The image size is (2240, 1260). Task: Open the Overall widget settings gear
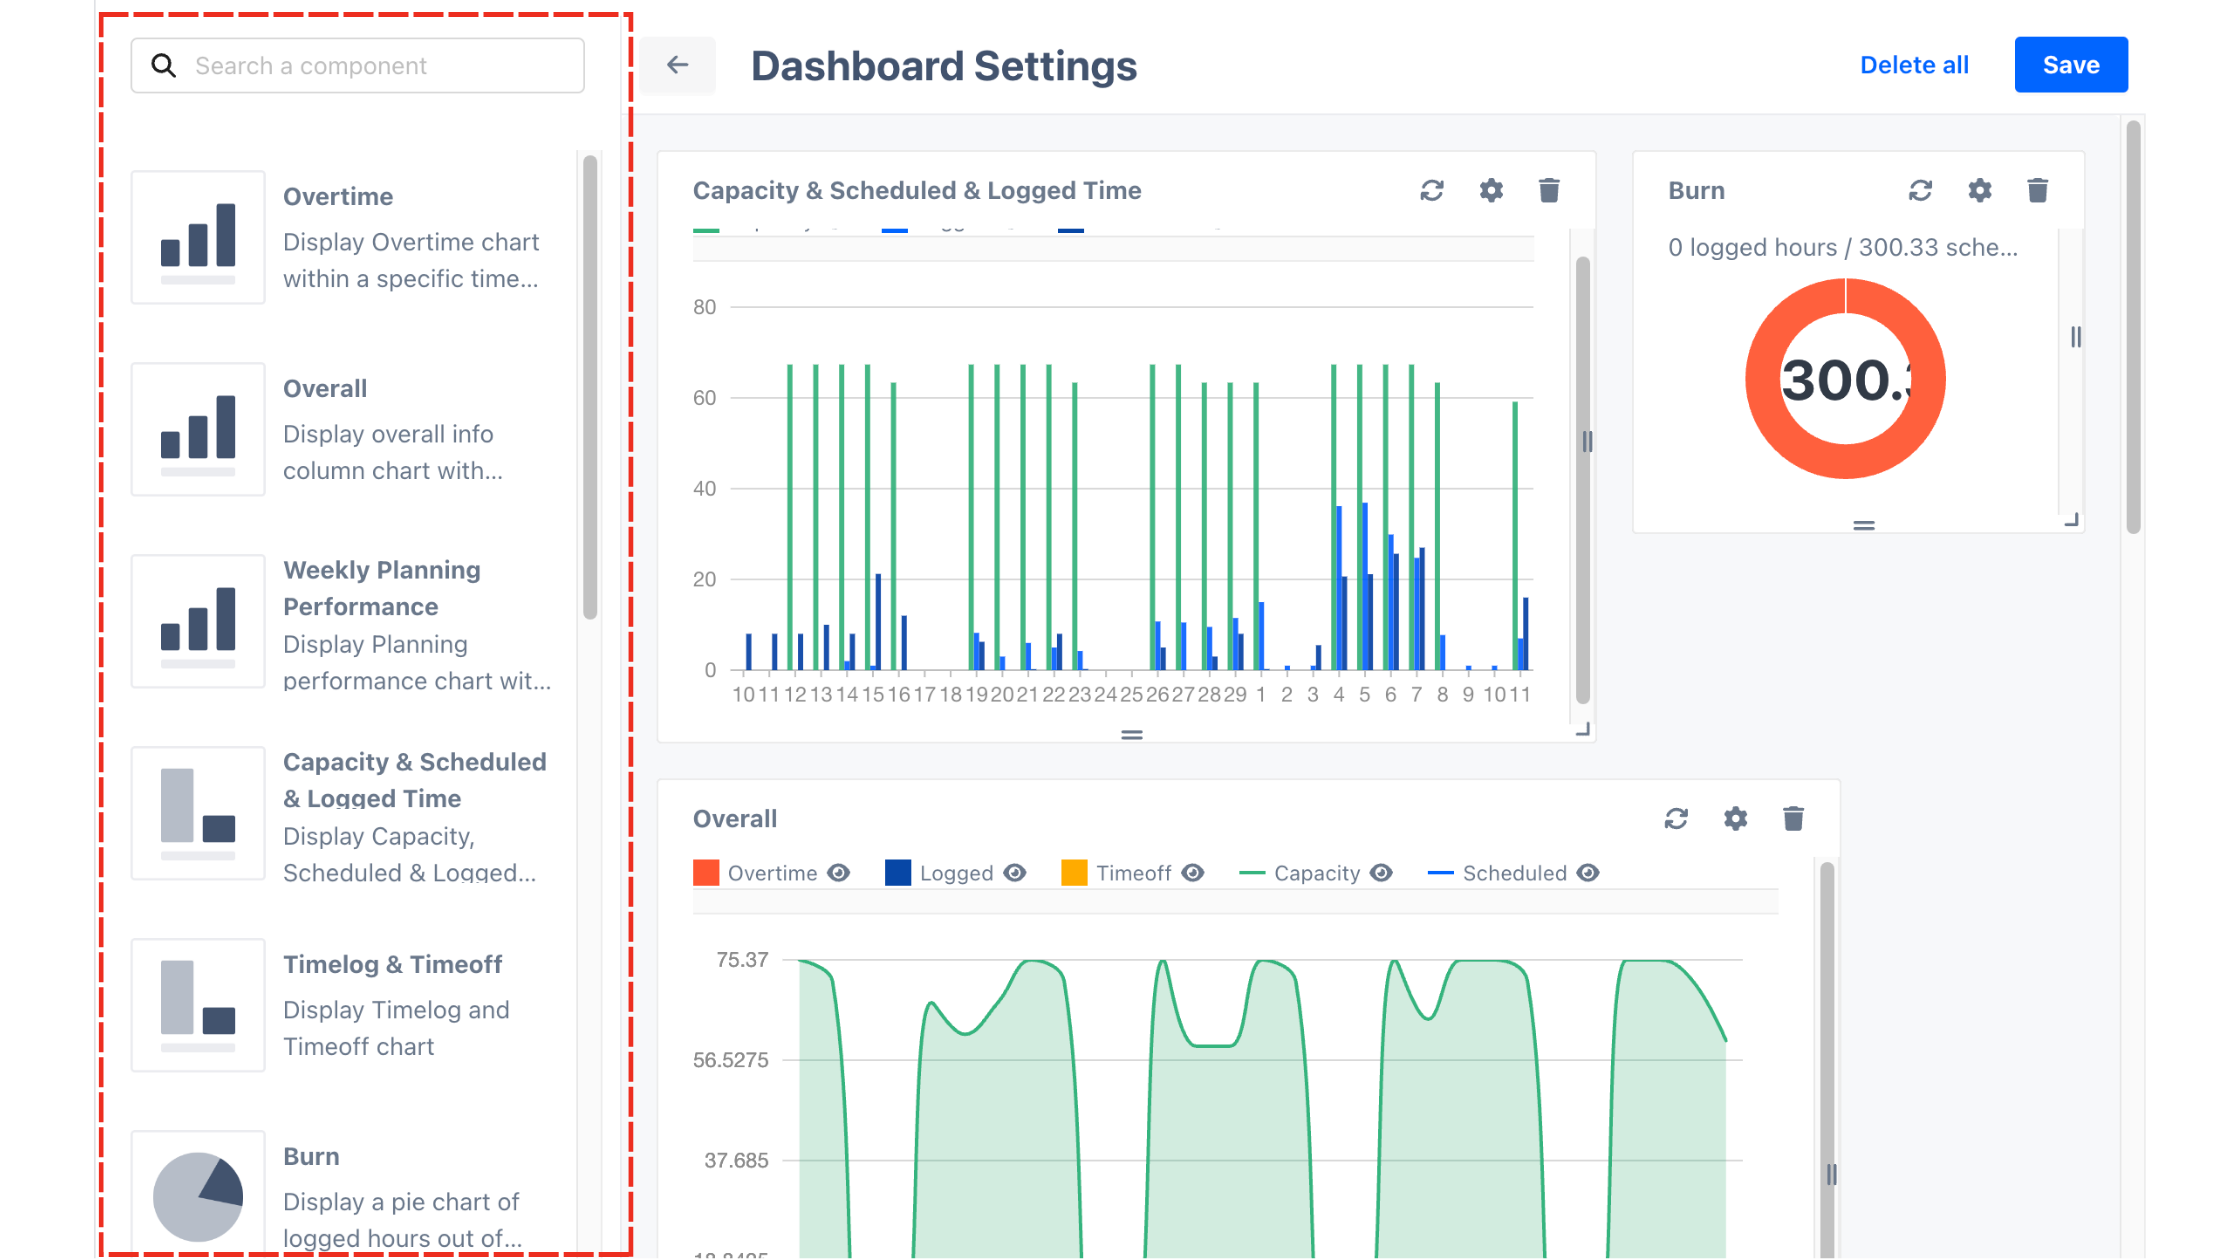pos(1735,819)
